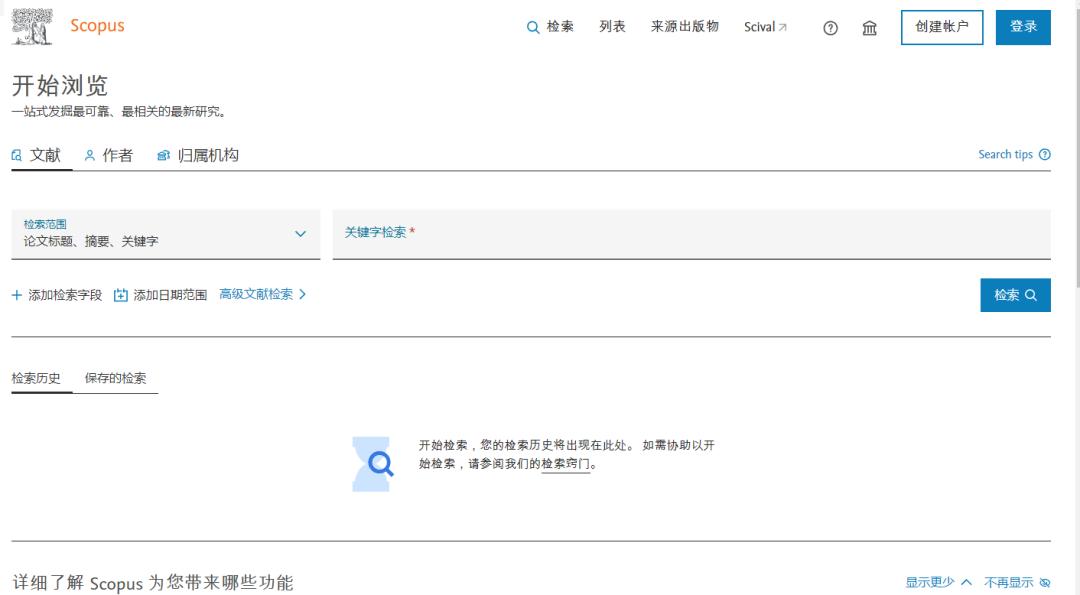Click the institution access building icon
This screenshot has height=595, width=1080.
869,29
